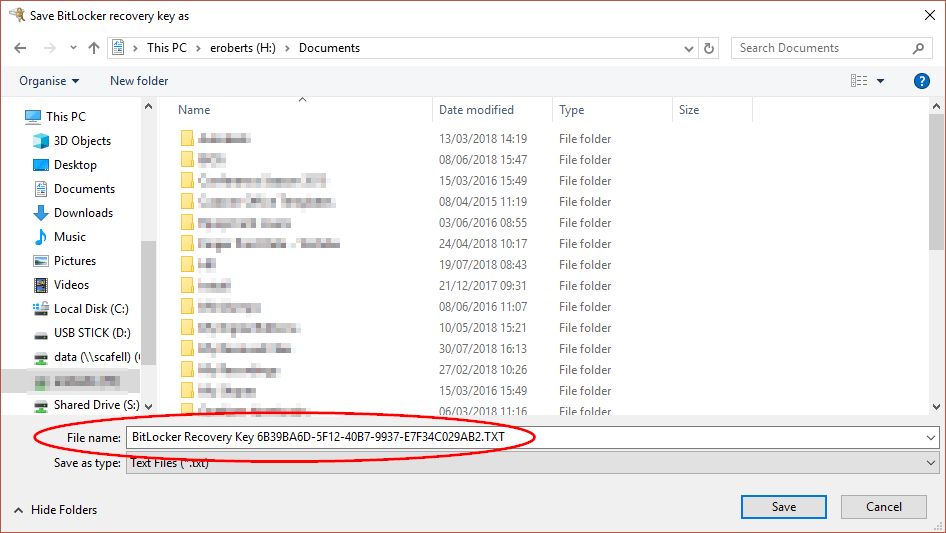Open Videos in sidebar
Screen dimensions: 946x533
coord(71,285)
